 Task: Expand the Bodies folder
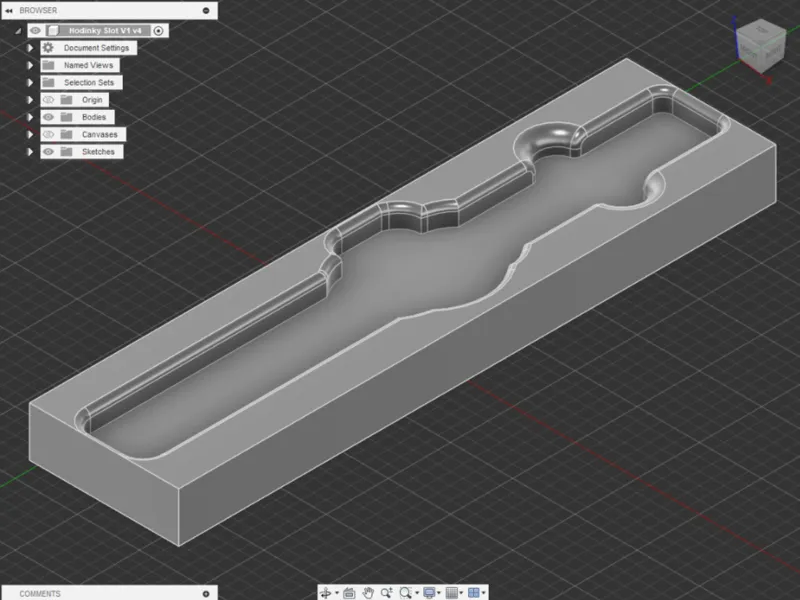click(30, 117)
